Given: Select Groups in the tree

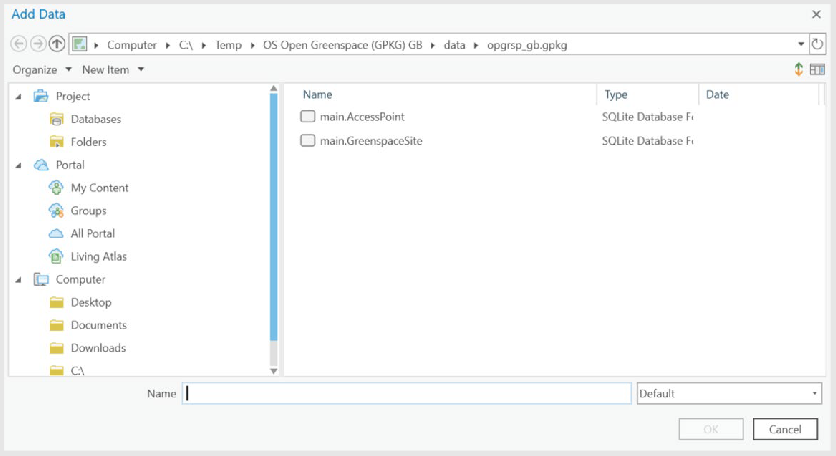Looking at the screenshot, I should point(89,211).
